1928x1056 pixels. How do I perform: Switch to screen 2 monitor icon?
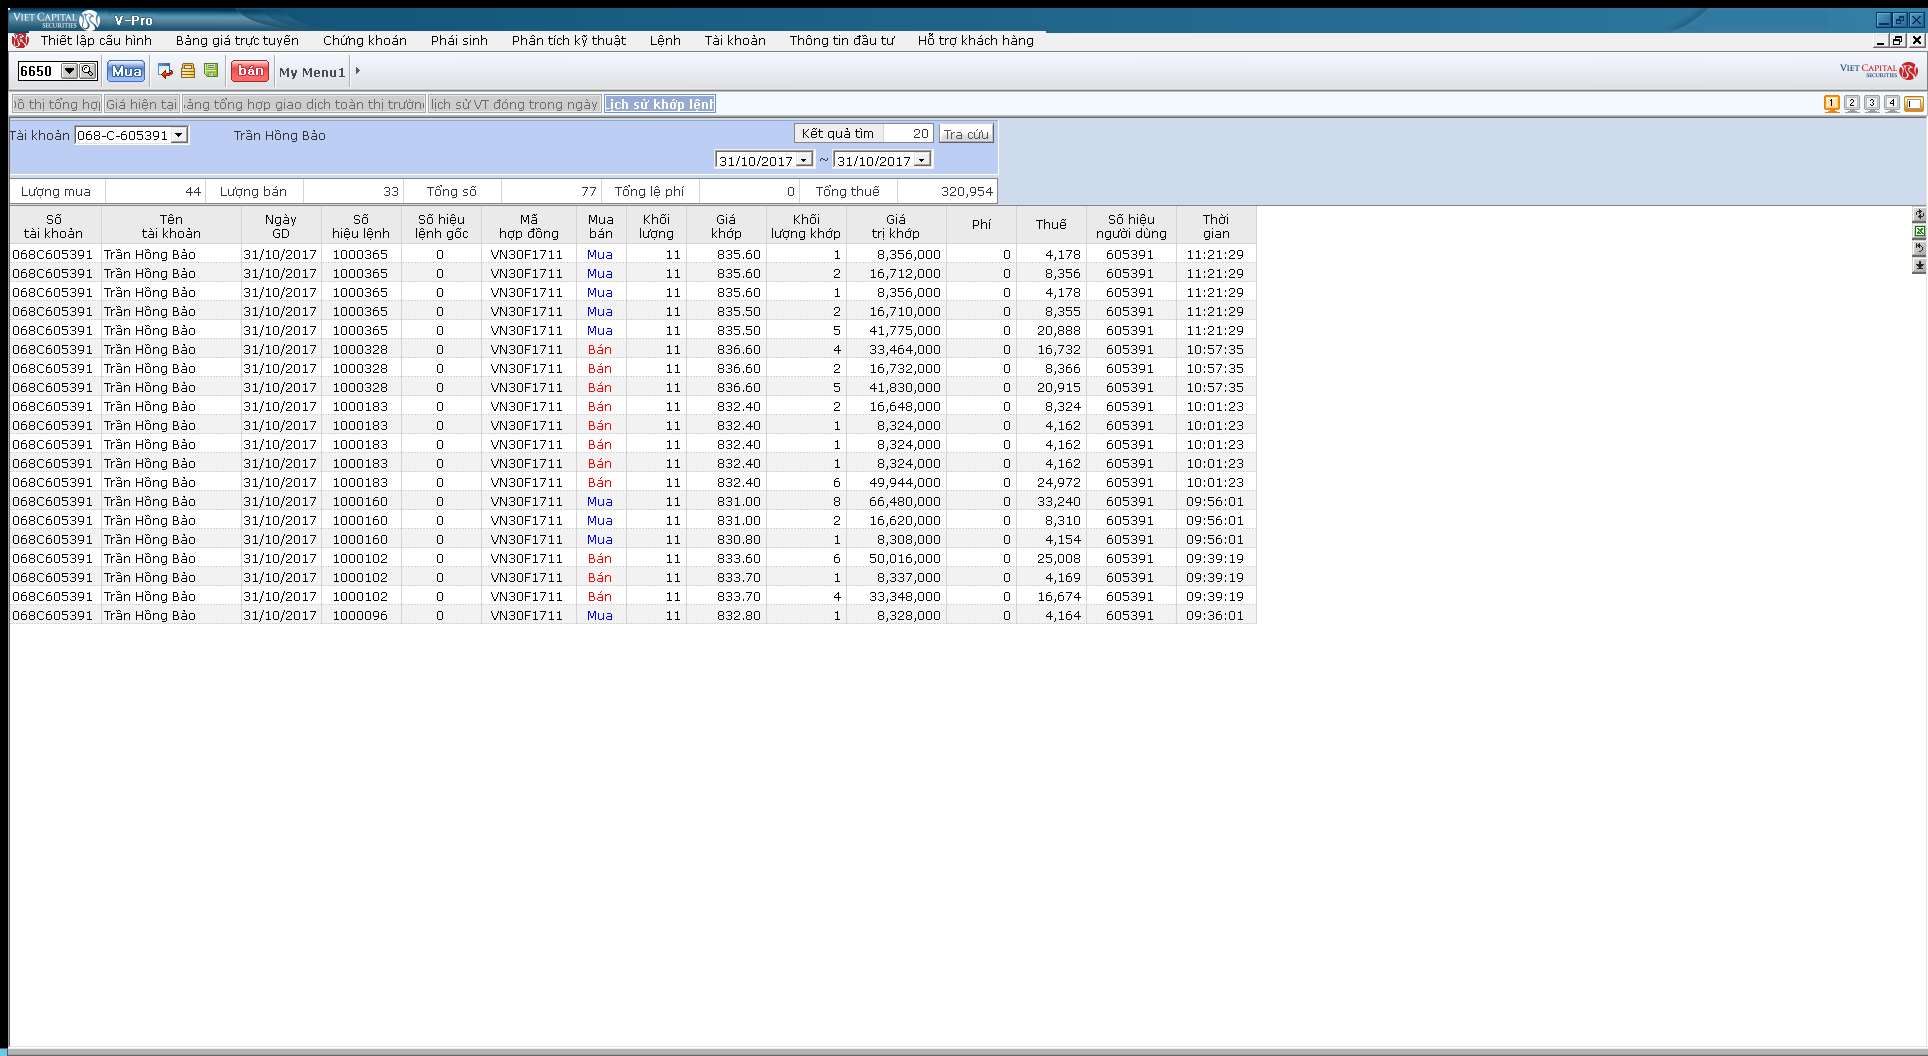coord(1852,104)
